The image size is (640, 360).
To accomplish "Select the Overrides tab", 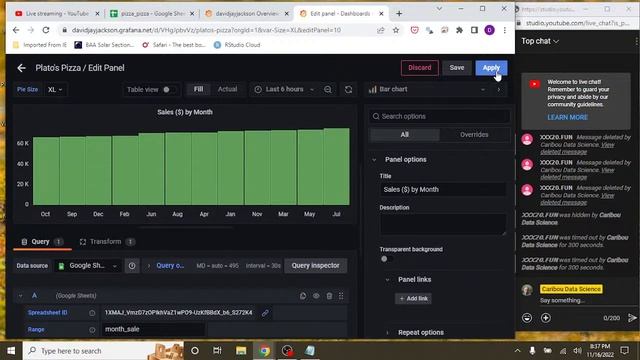I will click(x=474, y=135).
